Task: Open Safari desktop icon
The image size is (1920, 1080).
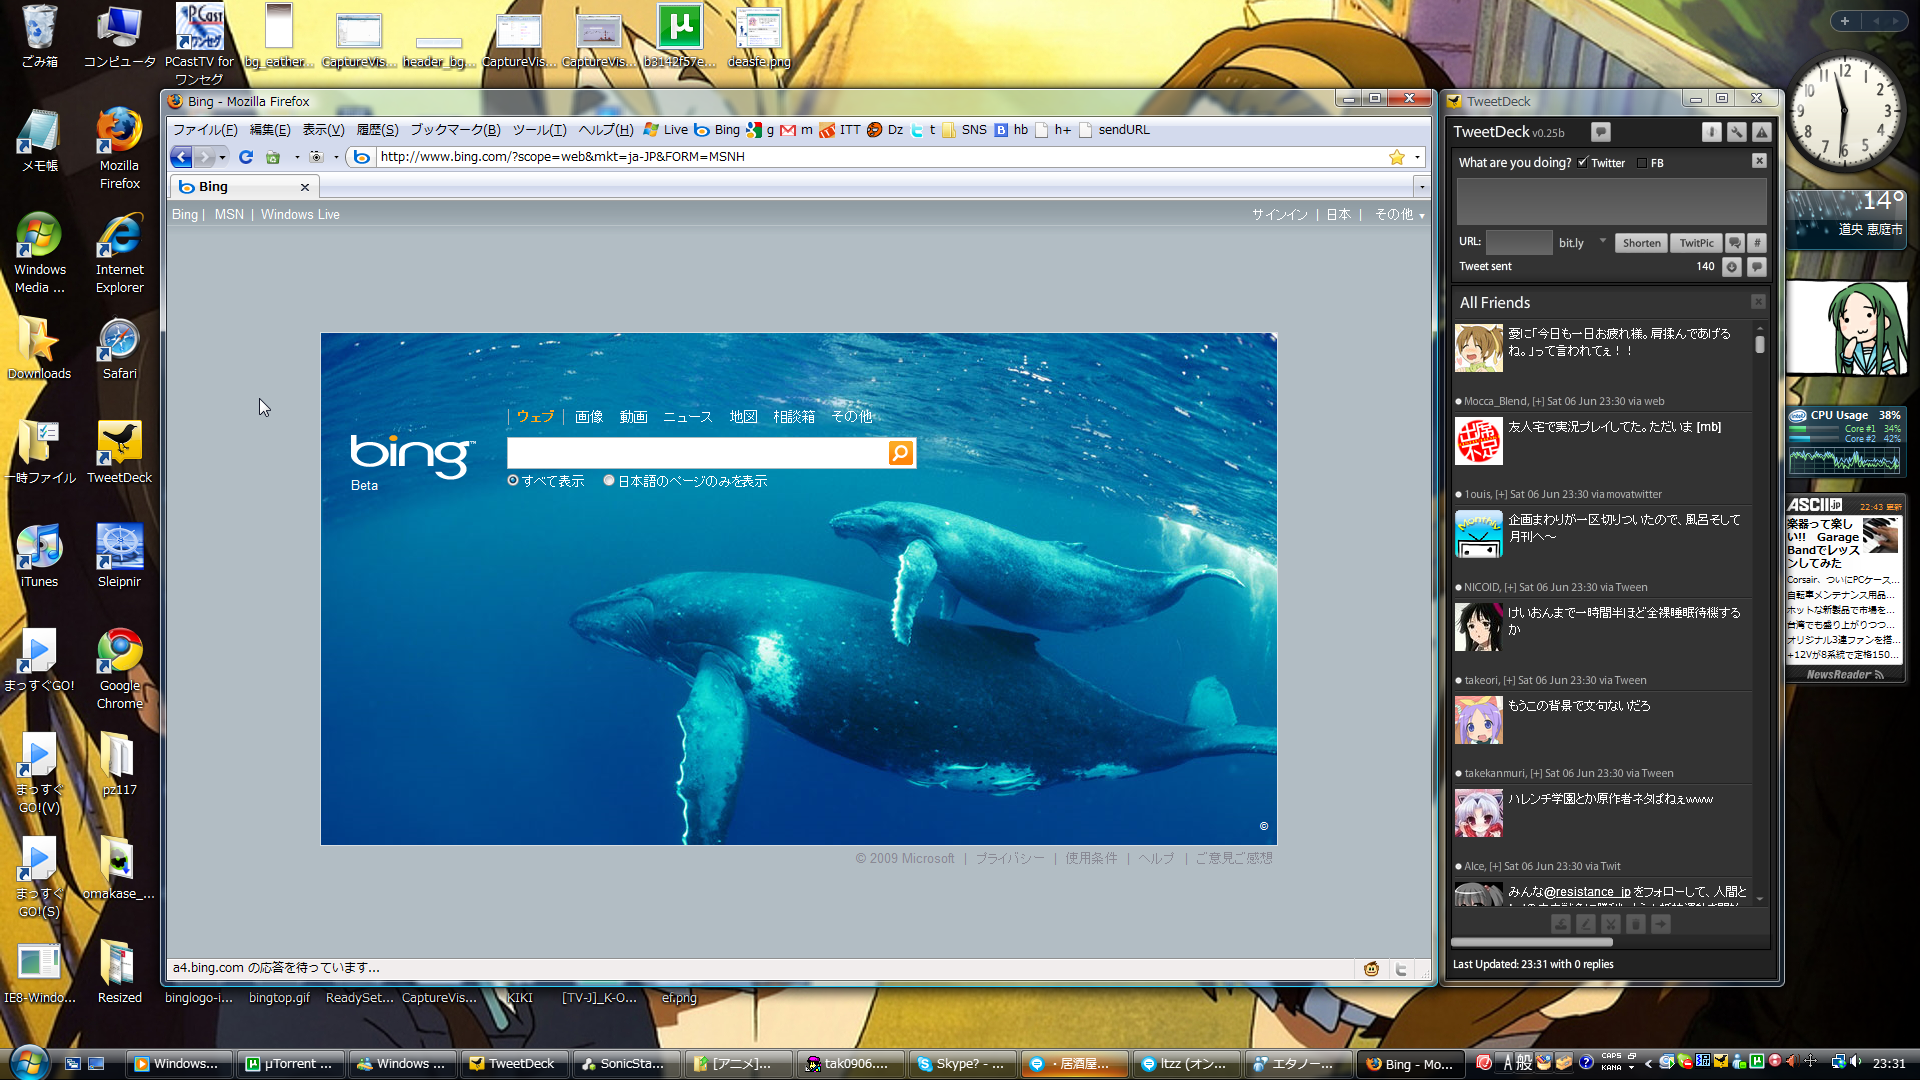Action: click(x=119, y=348)
